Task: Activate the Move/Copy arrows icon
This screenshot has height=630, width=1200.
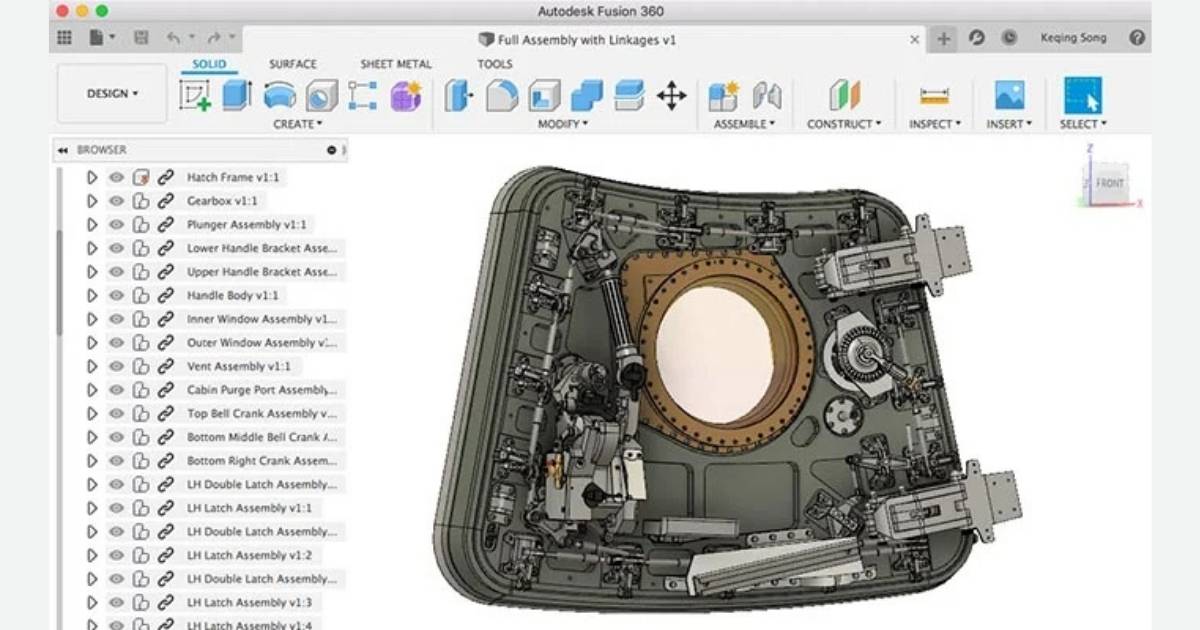Action: [671, 96]
